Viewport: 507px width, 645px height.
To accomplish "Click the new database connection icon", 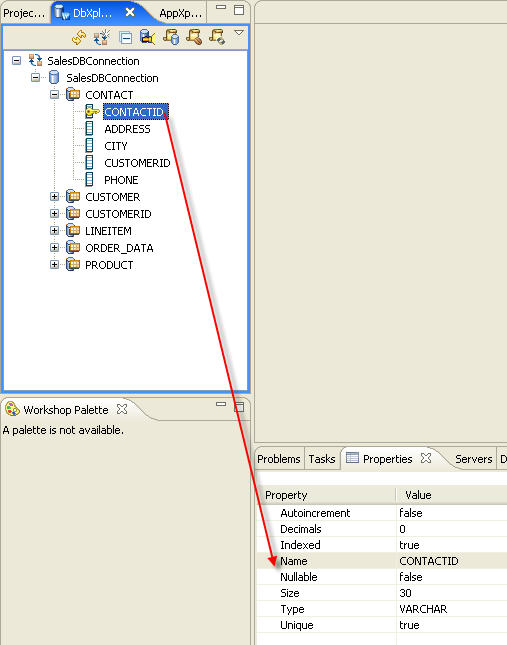I will [x=101, y=37].
